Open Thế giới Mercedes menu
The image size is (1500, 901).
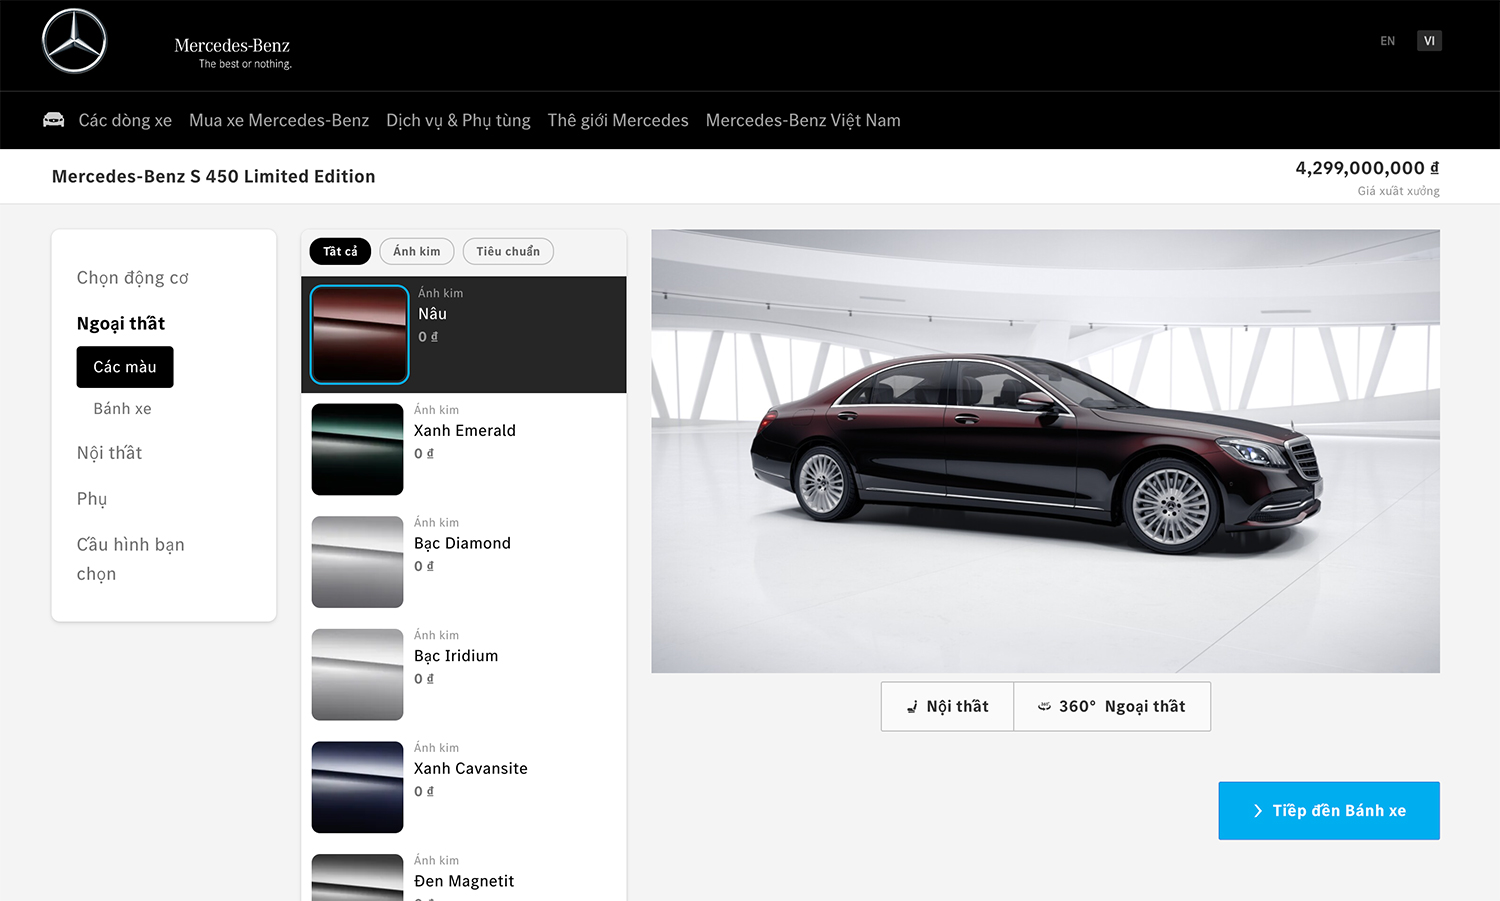(618, 120)
